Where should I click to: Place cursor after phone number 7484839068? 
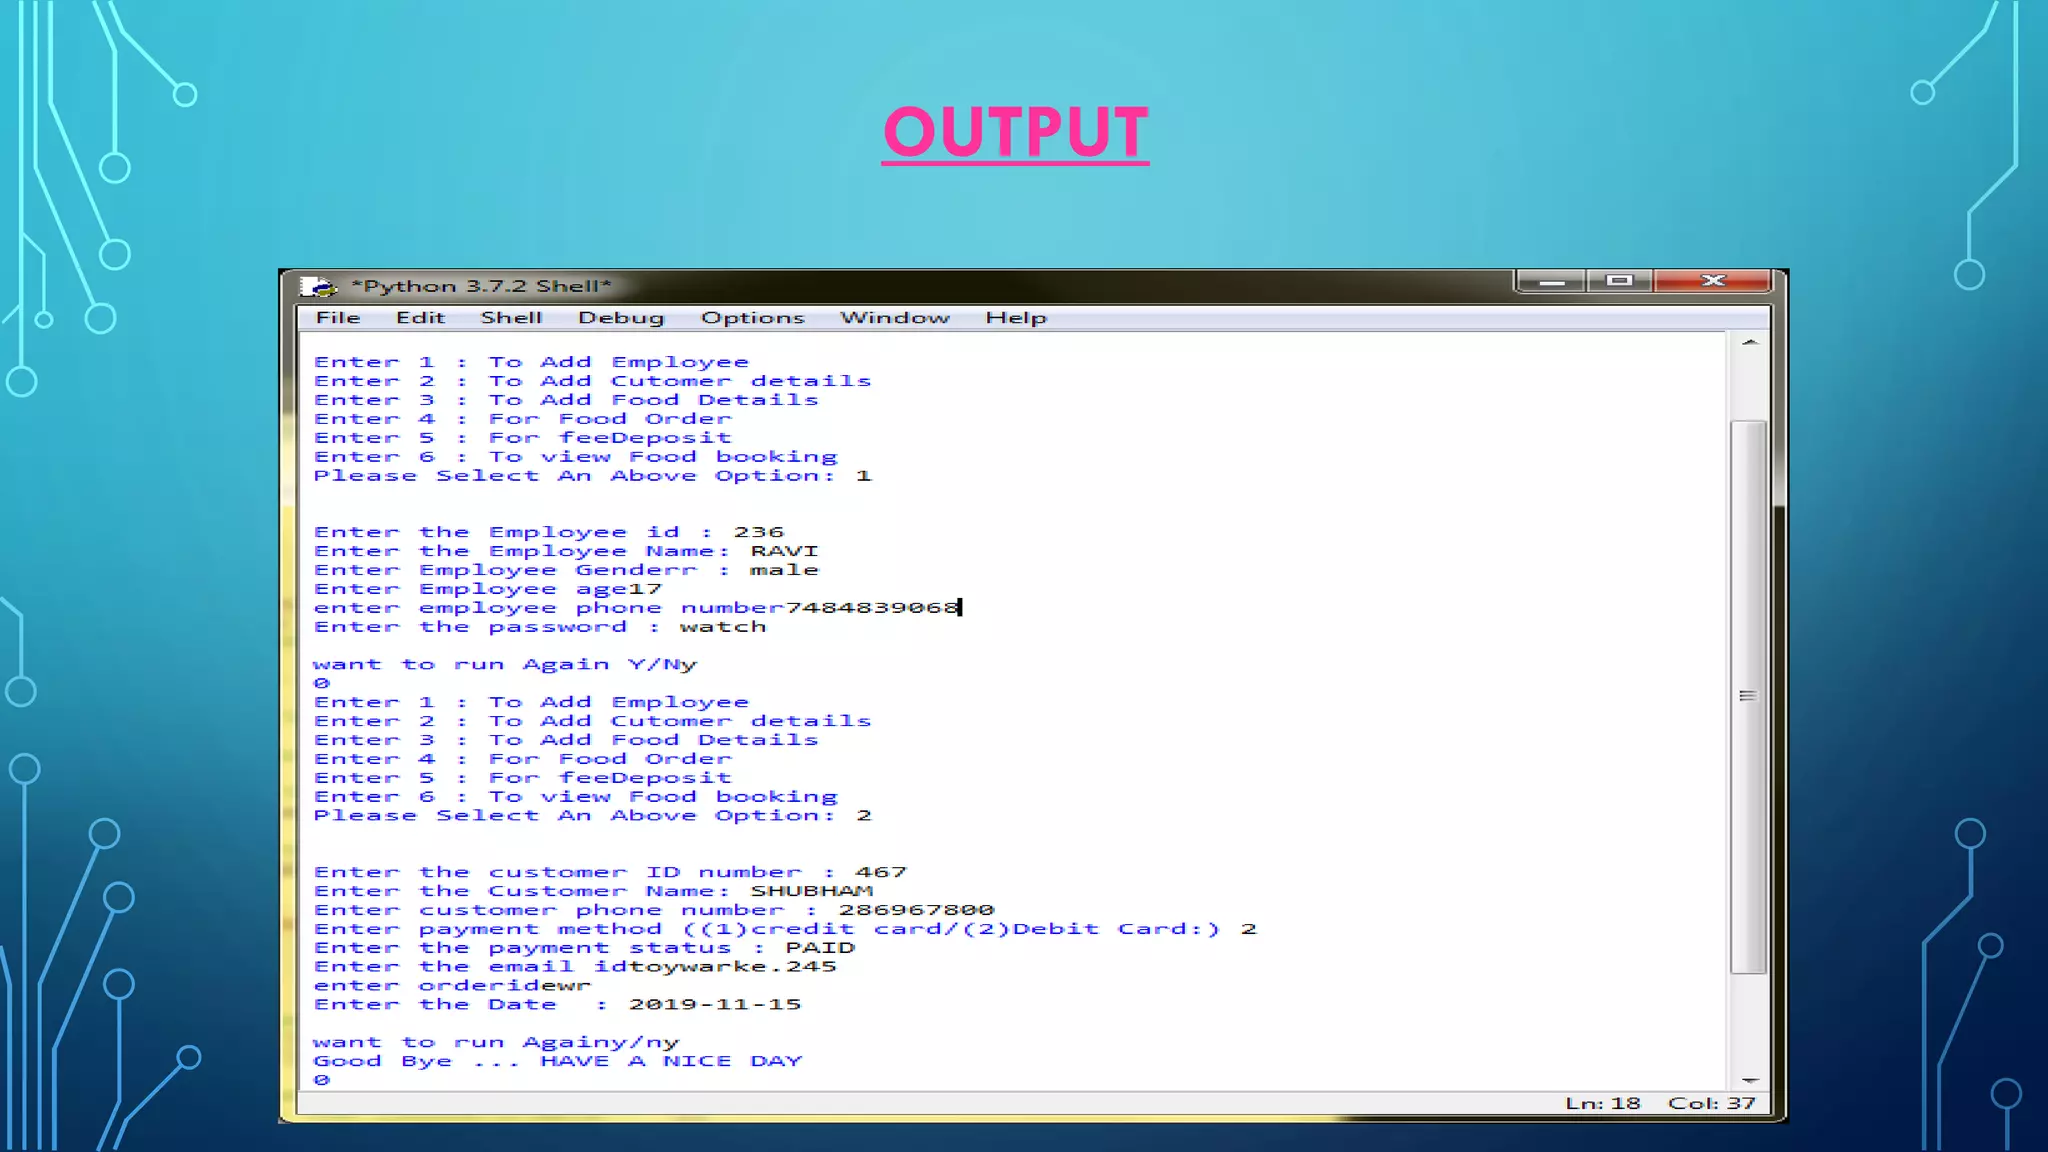tap(960, 608)
